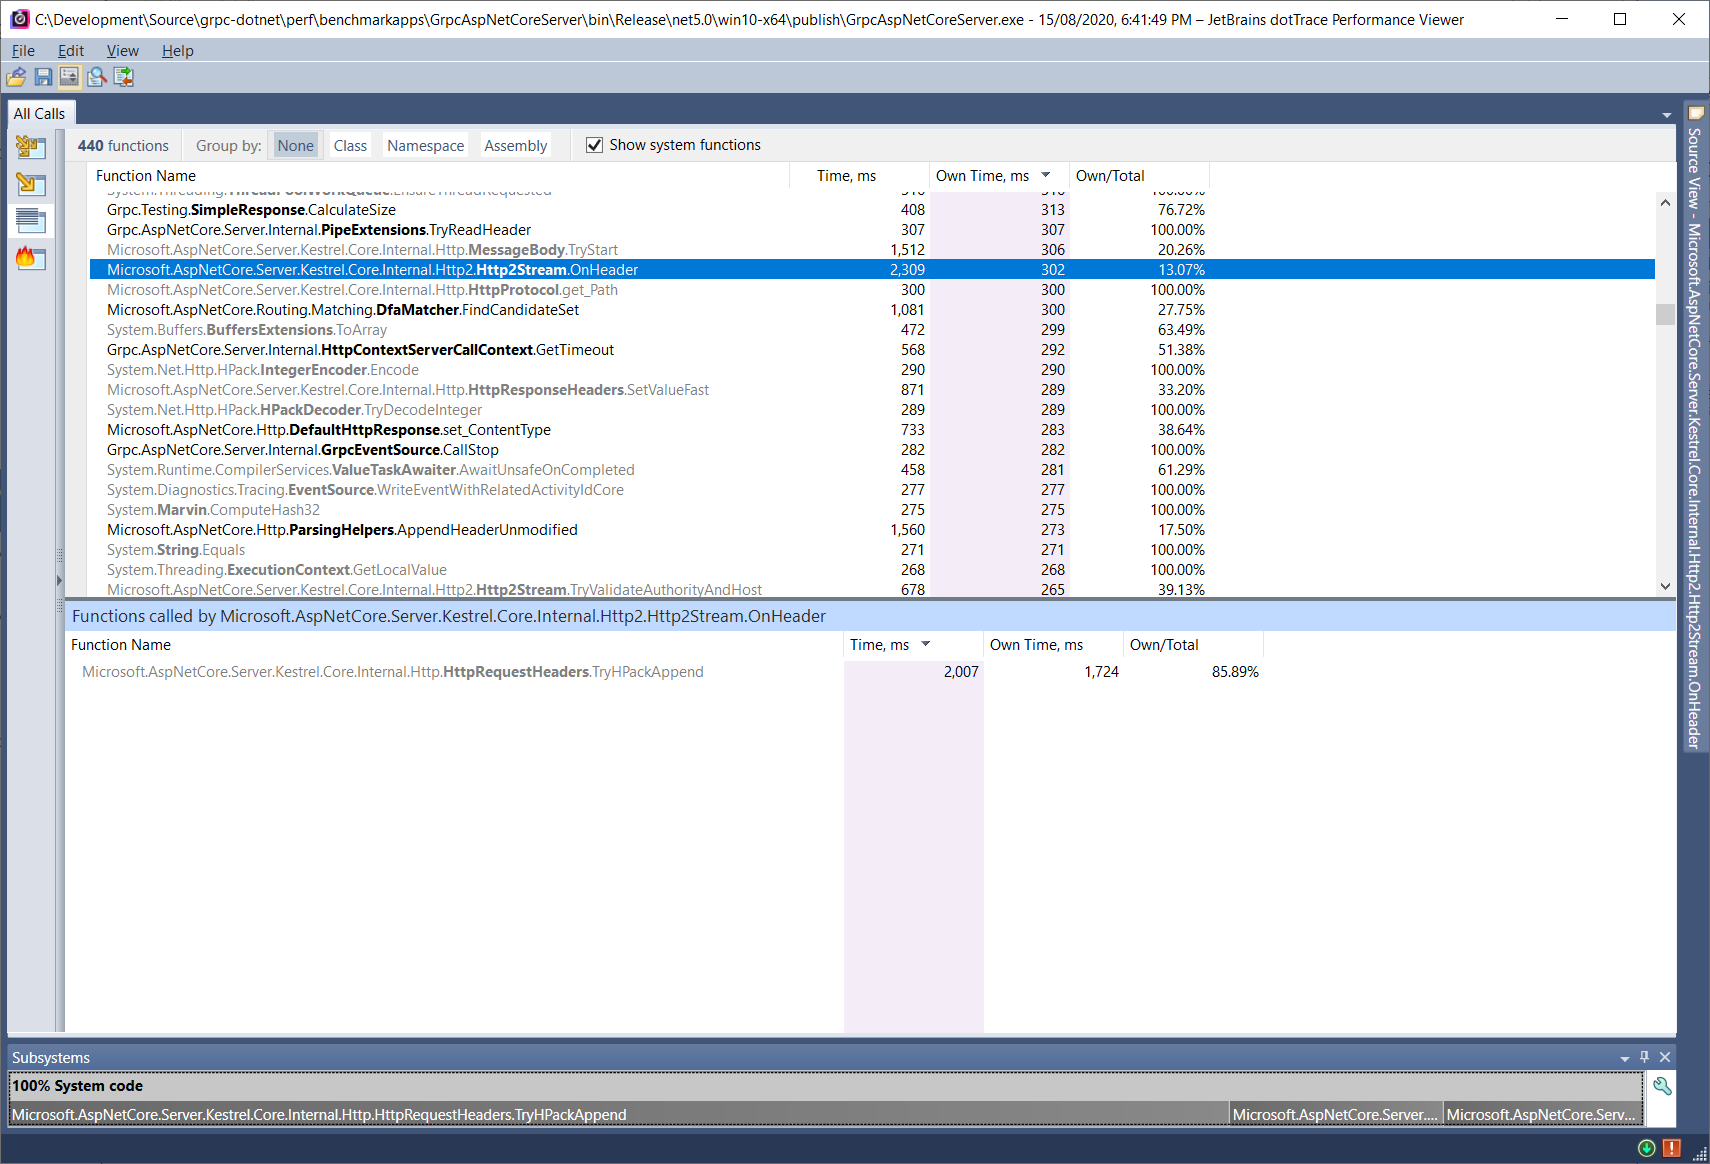Group functions by None

point(295,145)
